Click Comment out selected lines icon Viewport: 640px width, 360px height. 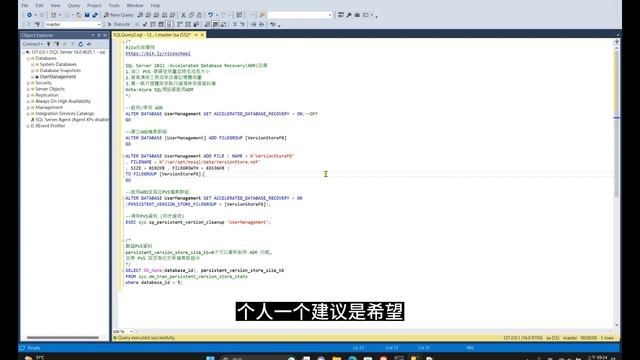coord(235,24)
